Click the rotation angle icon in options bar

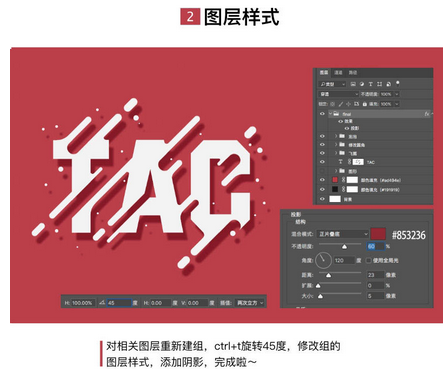pyautogui.click(x=102, y=303)
